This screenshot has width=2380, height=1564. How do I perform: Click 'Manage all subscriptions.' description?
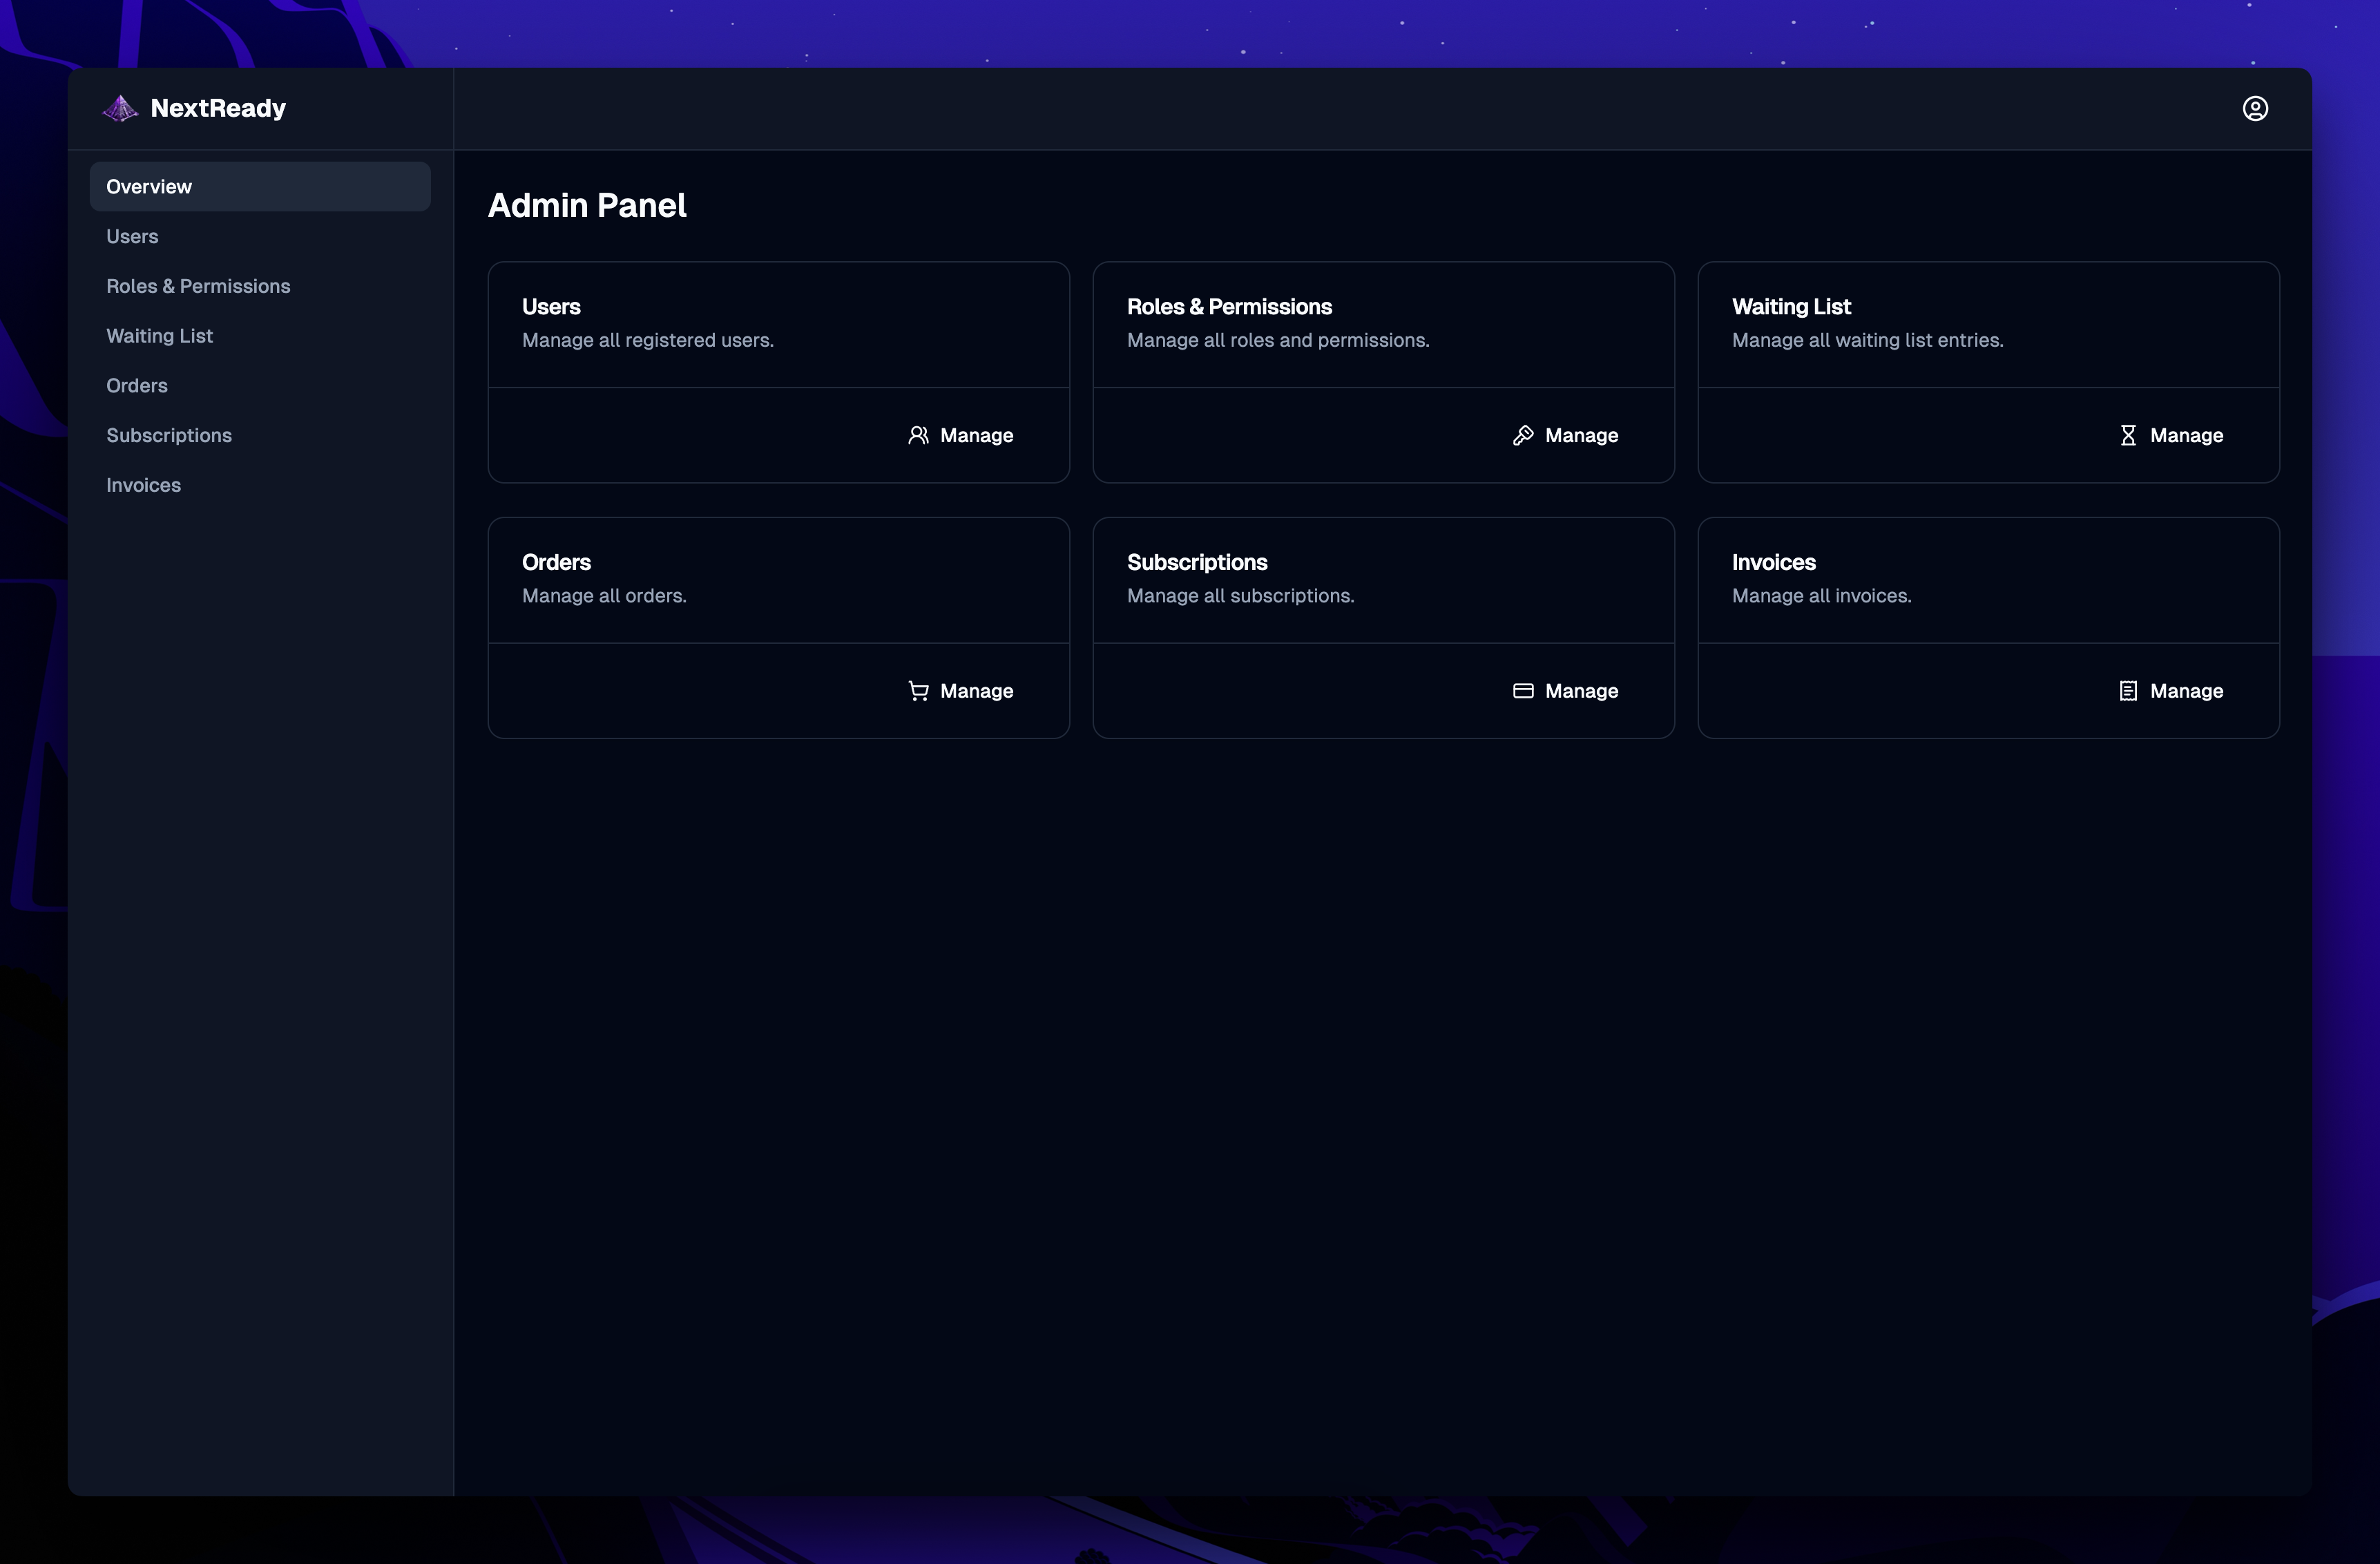pyautogui.click(x=1240, y=597)
